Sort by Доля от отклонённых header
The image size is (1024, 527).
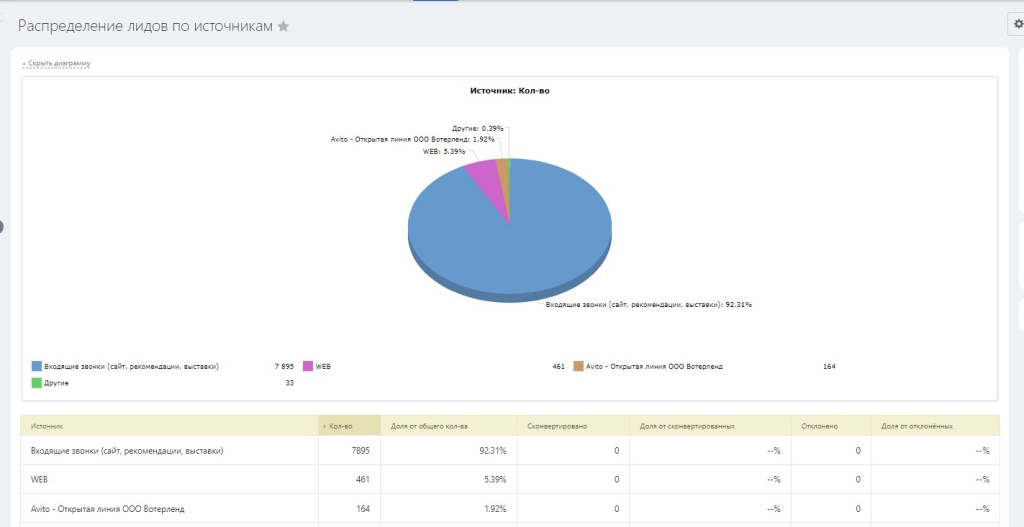(917, 426)
